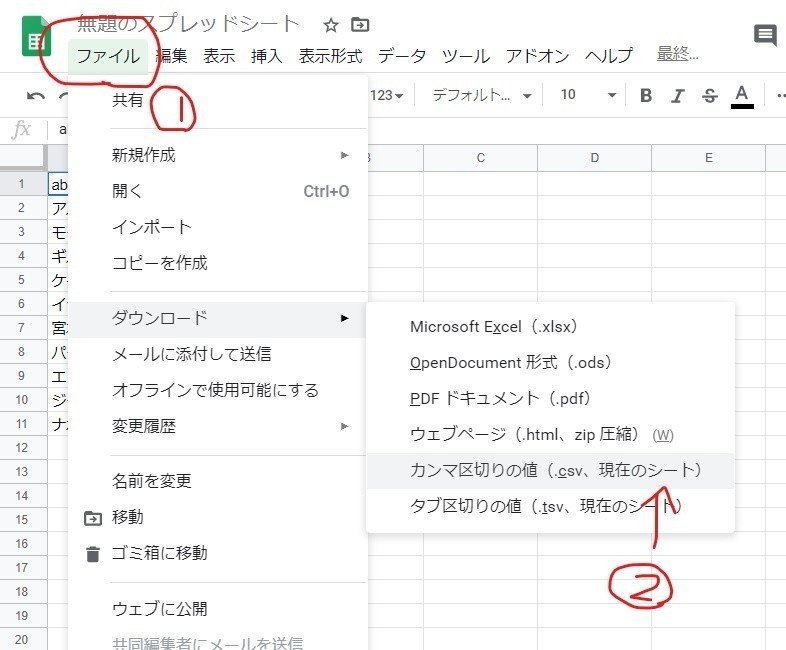Image resolution: width=786 pixels, height=650 pixels.
Task: Download as カンマ区切りの値 (.csv)
Action: tap(550, 471)
